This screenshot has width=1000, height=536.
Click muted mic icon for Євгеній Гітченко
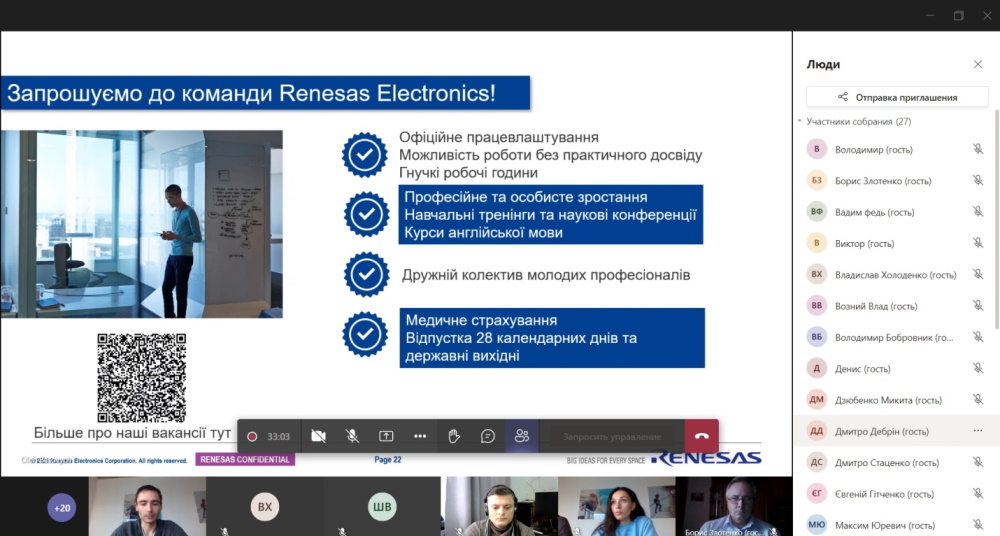(x=978, y=493)
